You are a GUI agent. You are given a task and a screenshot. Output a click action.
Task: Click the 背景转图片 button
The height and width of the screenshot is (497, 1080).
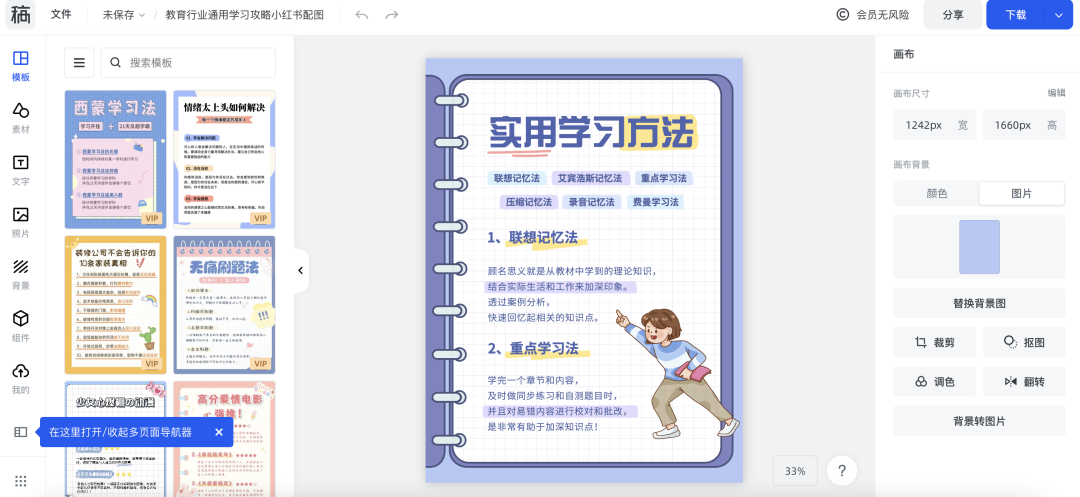coord(979,421)
